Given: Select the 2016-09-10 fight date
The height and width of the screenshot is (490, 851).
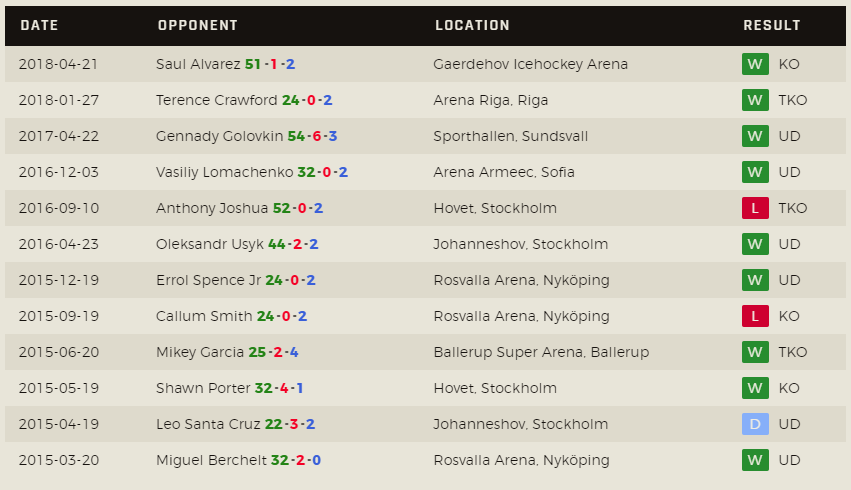Looking at the screenshot, I should [59, 208].
